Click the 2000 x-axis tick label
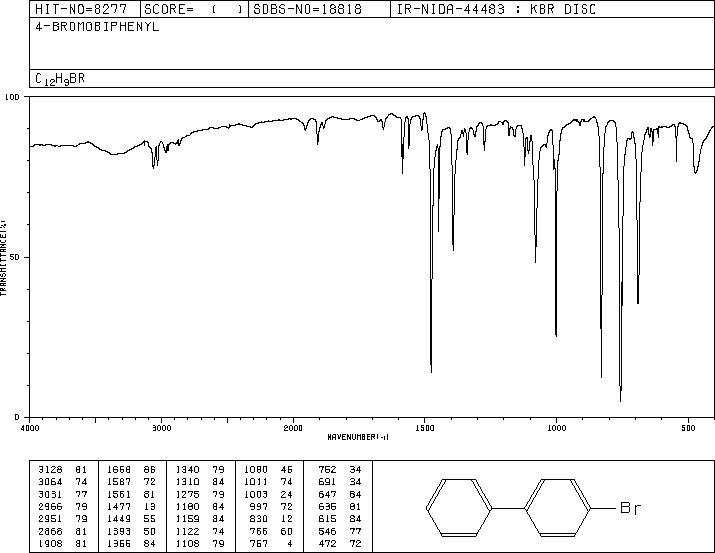Viewport: 715px width, 553px height. [x=293, y=428]
